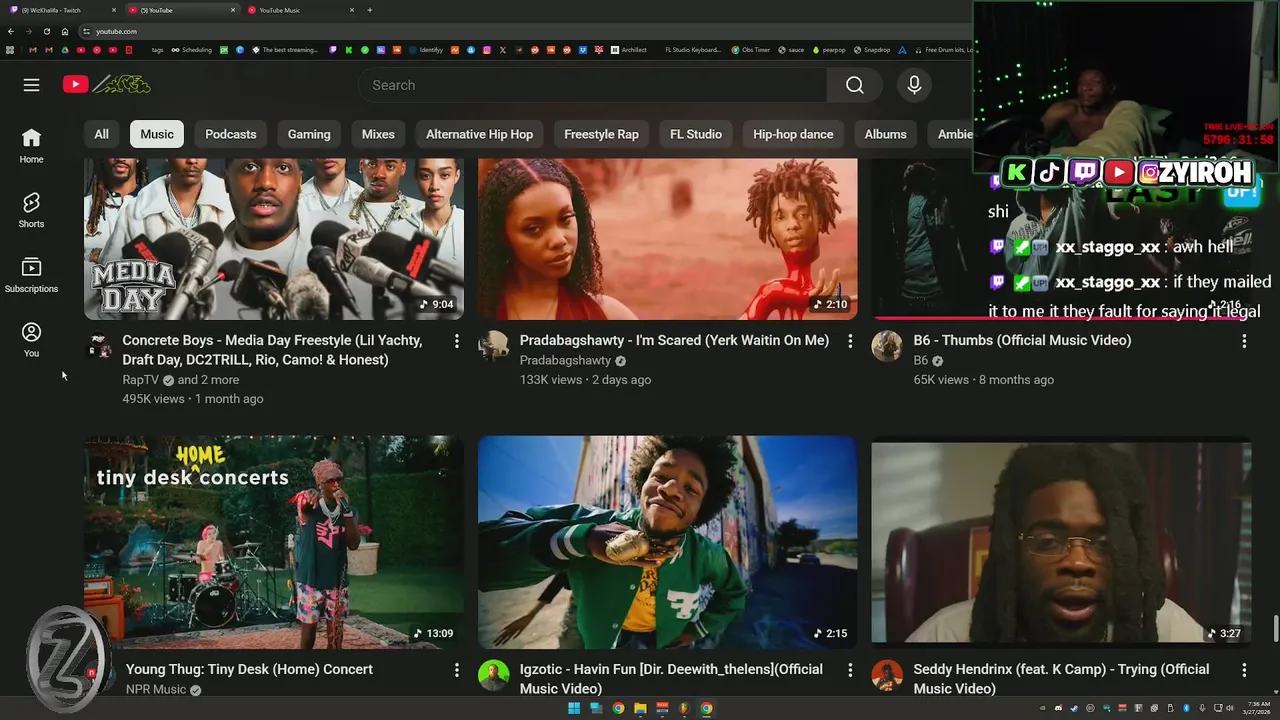This screenshot has height=720, width=1280.
Task: Play the Igzotic Havin Fun thumbnail
Action: coord(667,542)
